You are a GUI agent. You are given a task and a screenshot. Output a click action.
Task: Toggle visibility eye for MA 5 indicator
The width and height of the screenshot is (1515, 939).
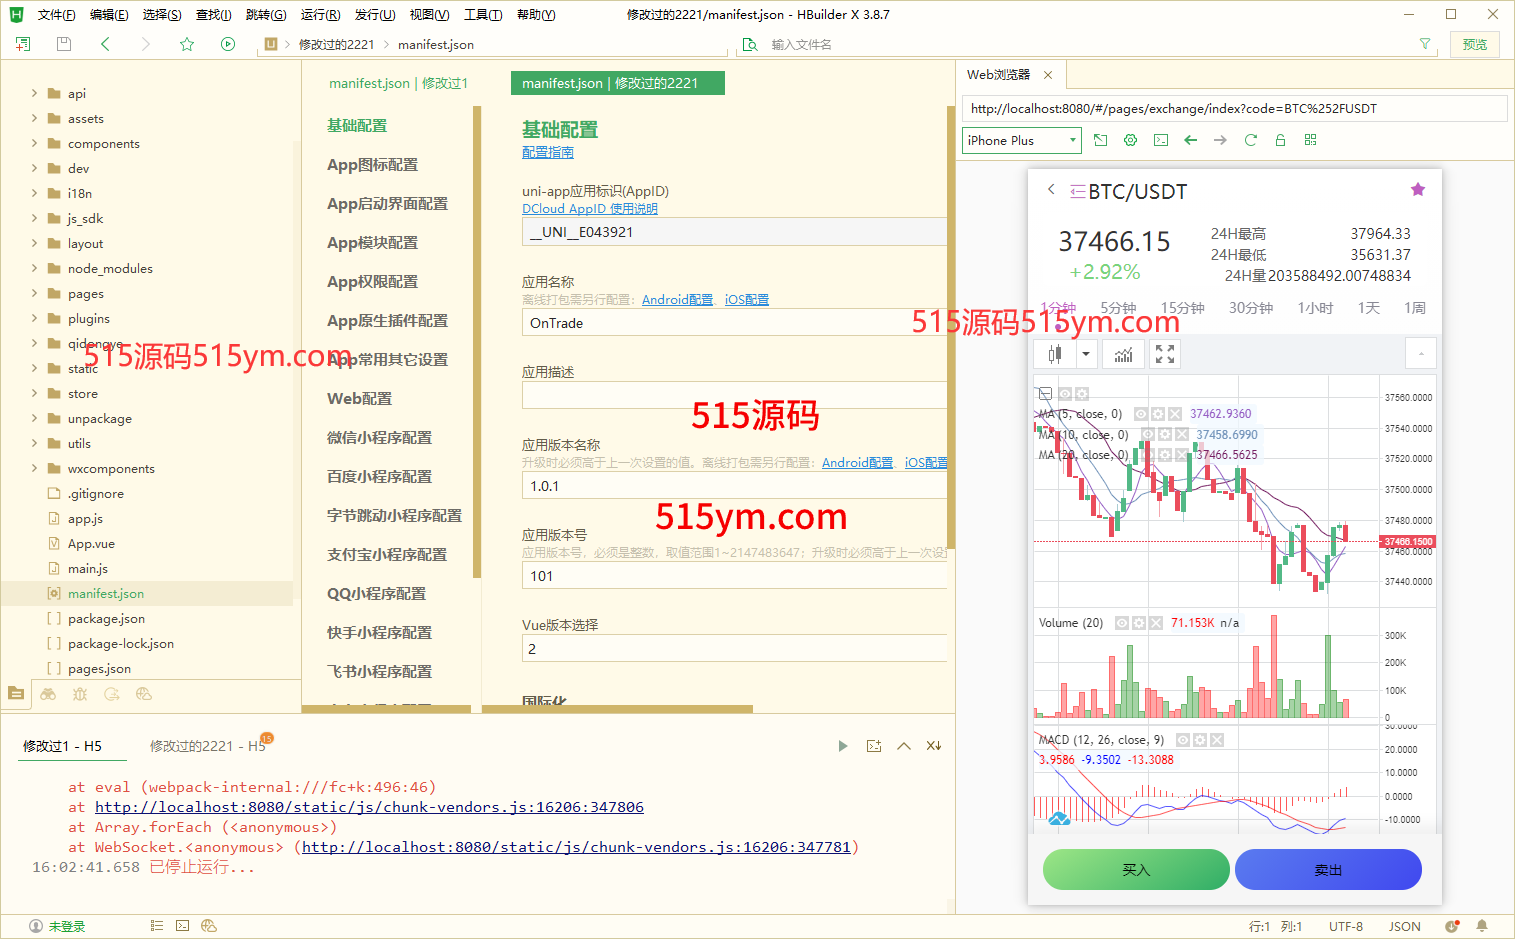[1141, 414]
